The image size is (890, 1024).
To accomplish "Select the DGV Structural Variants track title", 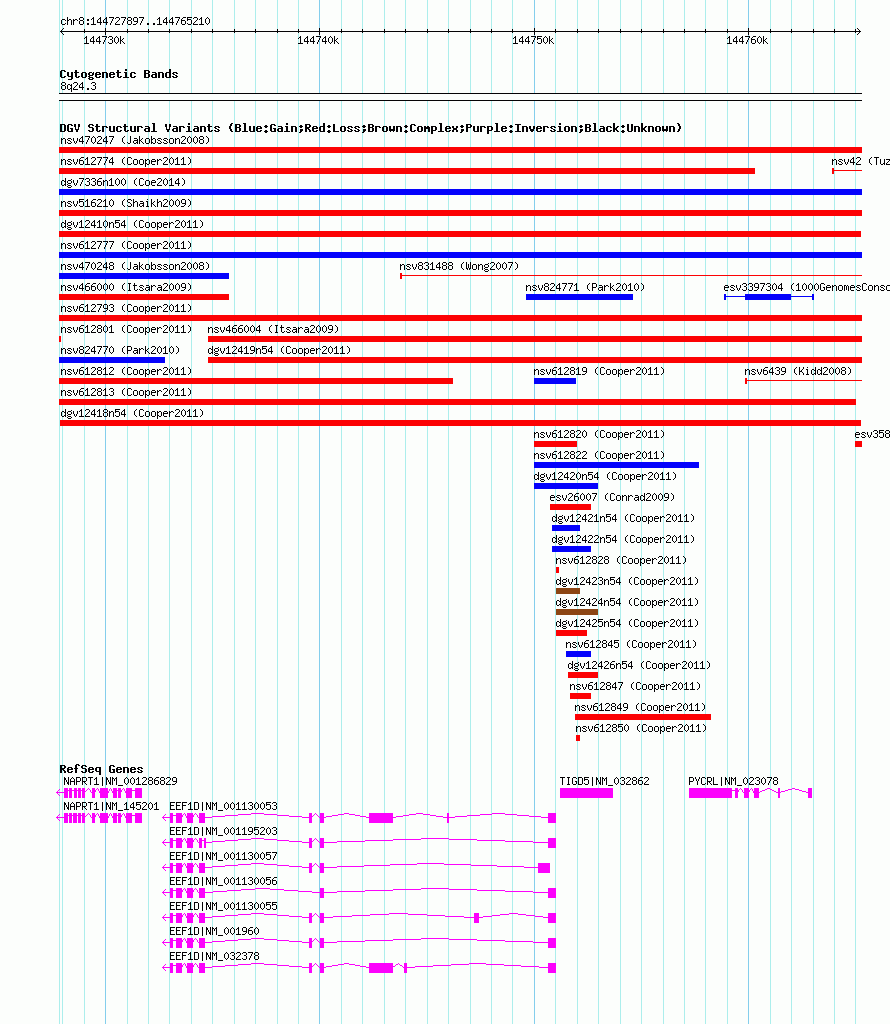I will [370, 128].
